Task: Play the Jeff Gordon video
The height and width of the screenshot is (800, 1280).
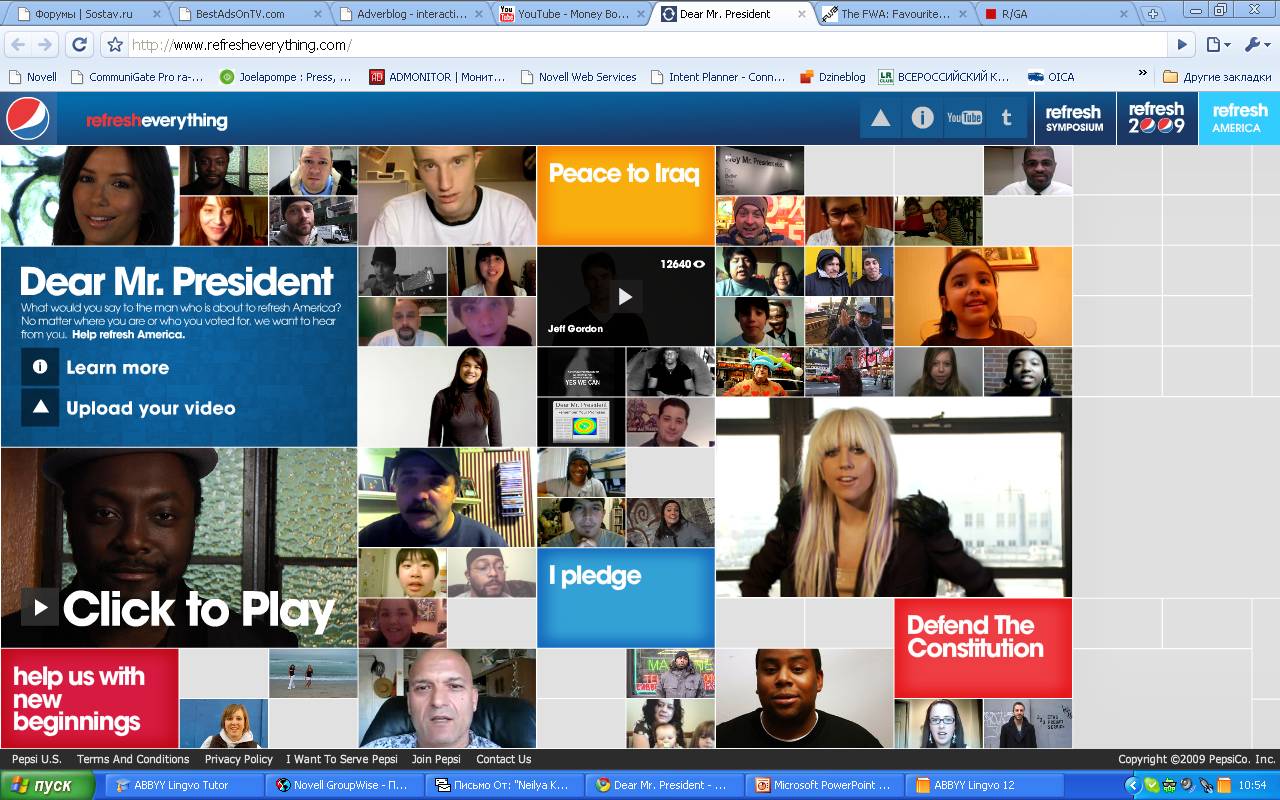Action: point(625,296)
